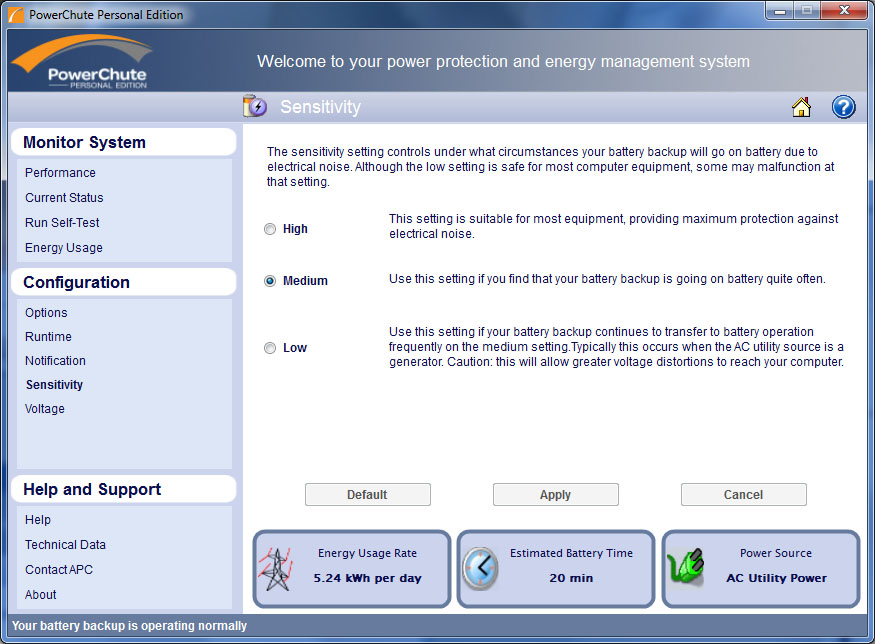This screenshot has width=875, height=644.
Task: Open the Voltage configuration page
Action: point(45,409)
